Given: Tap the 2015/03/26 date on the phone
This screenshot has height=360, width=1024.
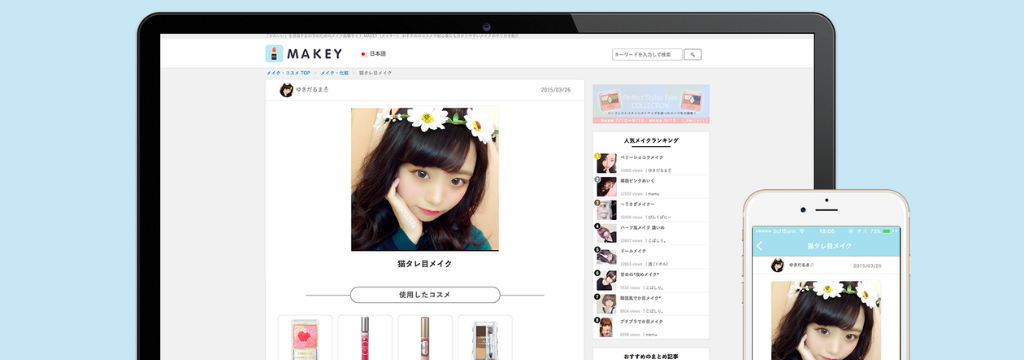Looking at the screenshot, I should click(867, 266).
